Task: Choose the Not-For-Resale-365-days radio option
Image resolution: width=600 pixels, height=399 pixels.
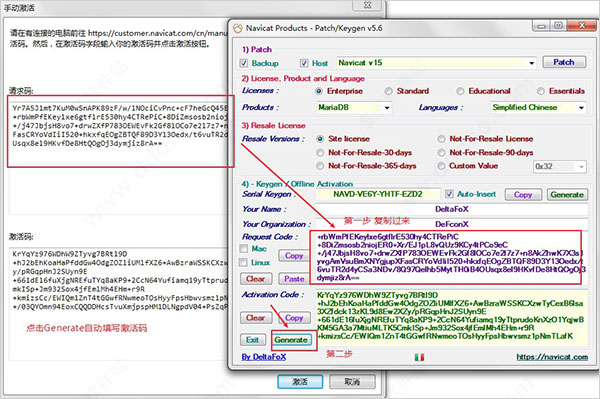Action: point(320,166)
